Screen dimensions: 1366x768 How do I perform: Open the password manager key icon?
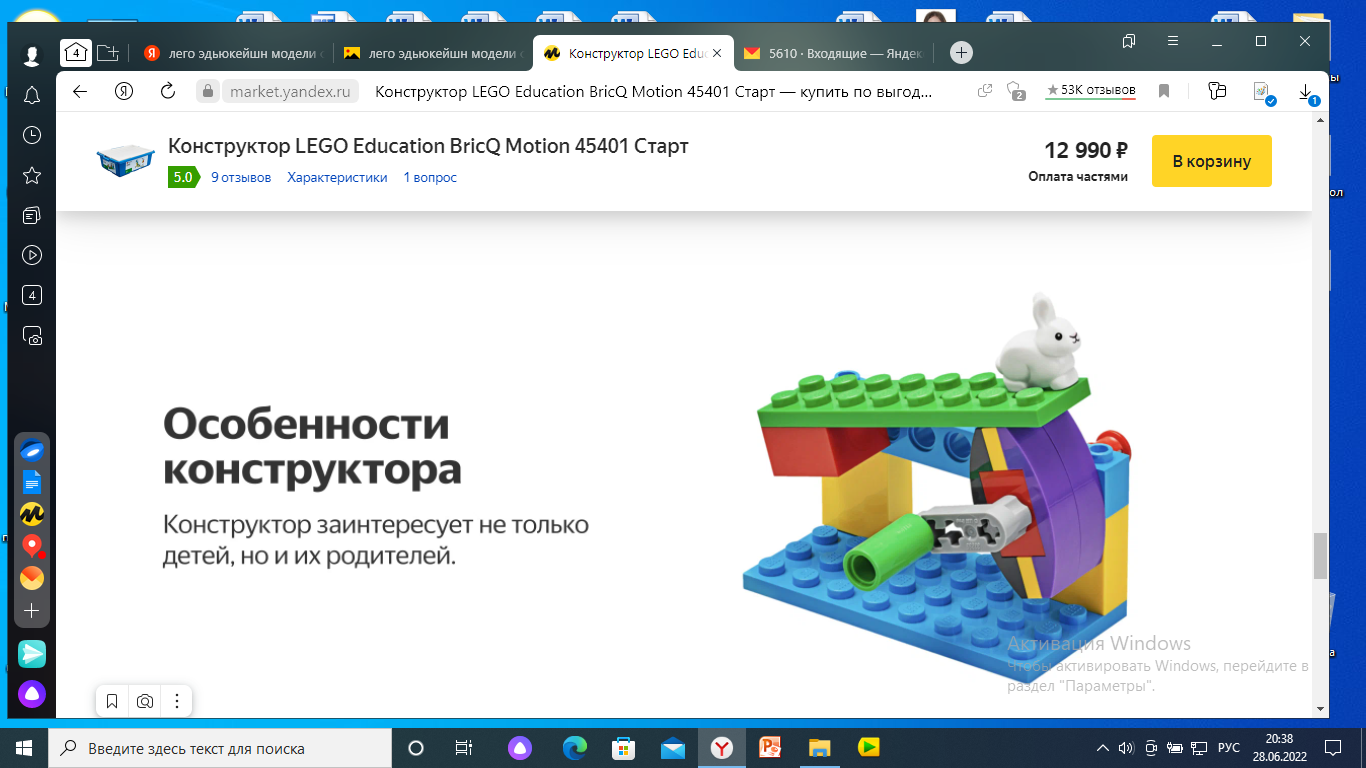[1217, 91]
